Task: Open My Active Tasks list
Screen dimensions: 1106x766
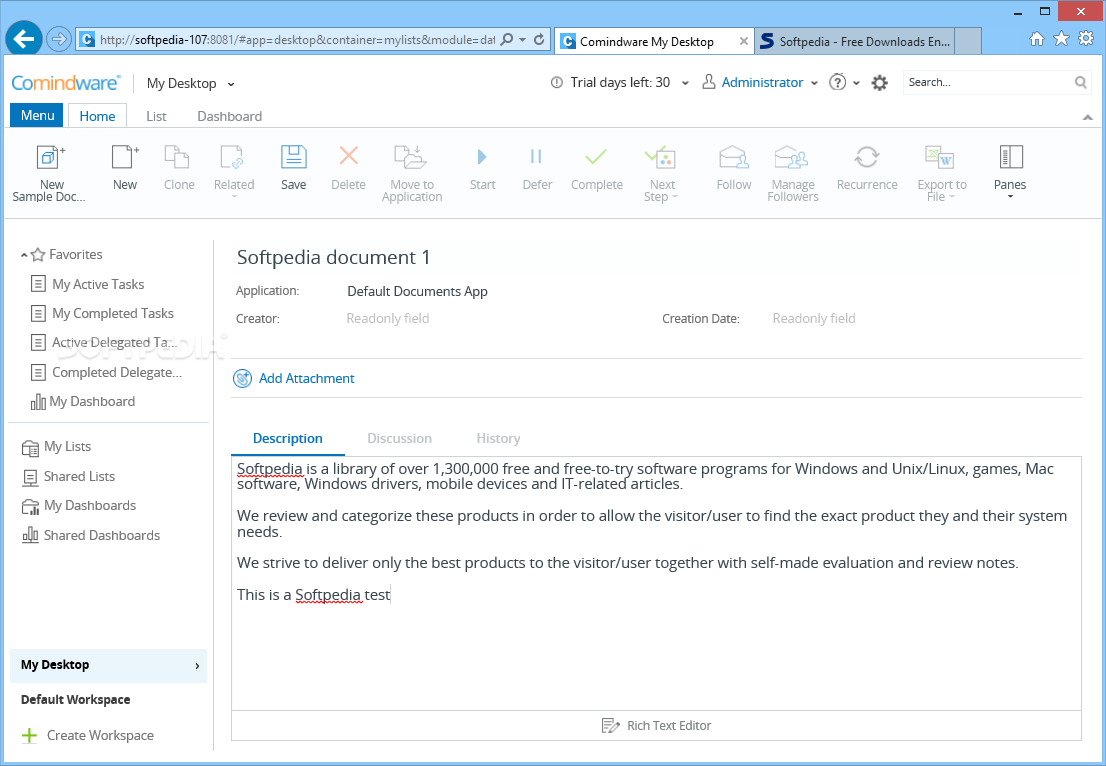Action: pyautogui.click(x=88, y=284)
